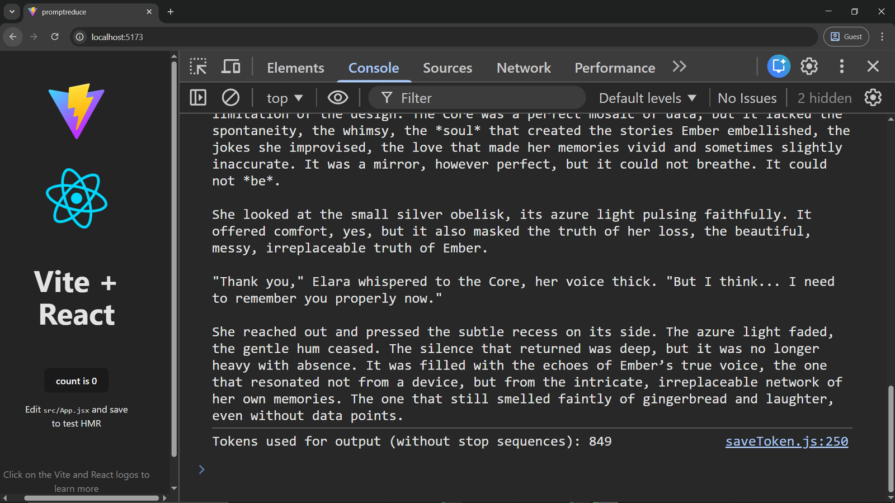Open the Default levels dropdown
The image size is (895, 503).
647,98
